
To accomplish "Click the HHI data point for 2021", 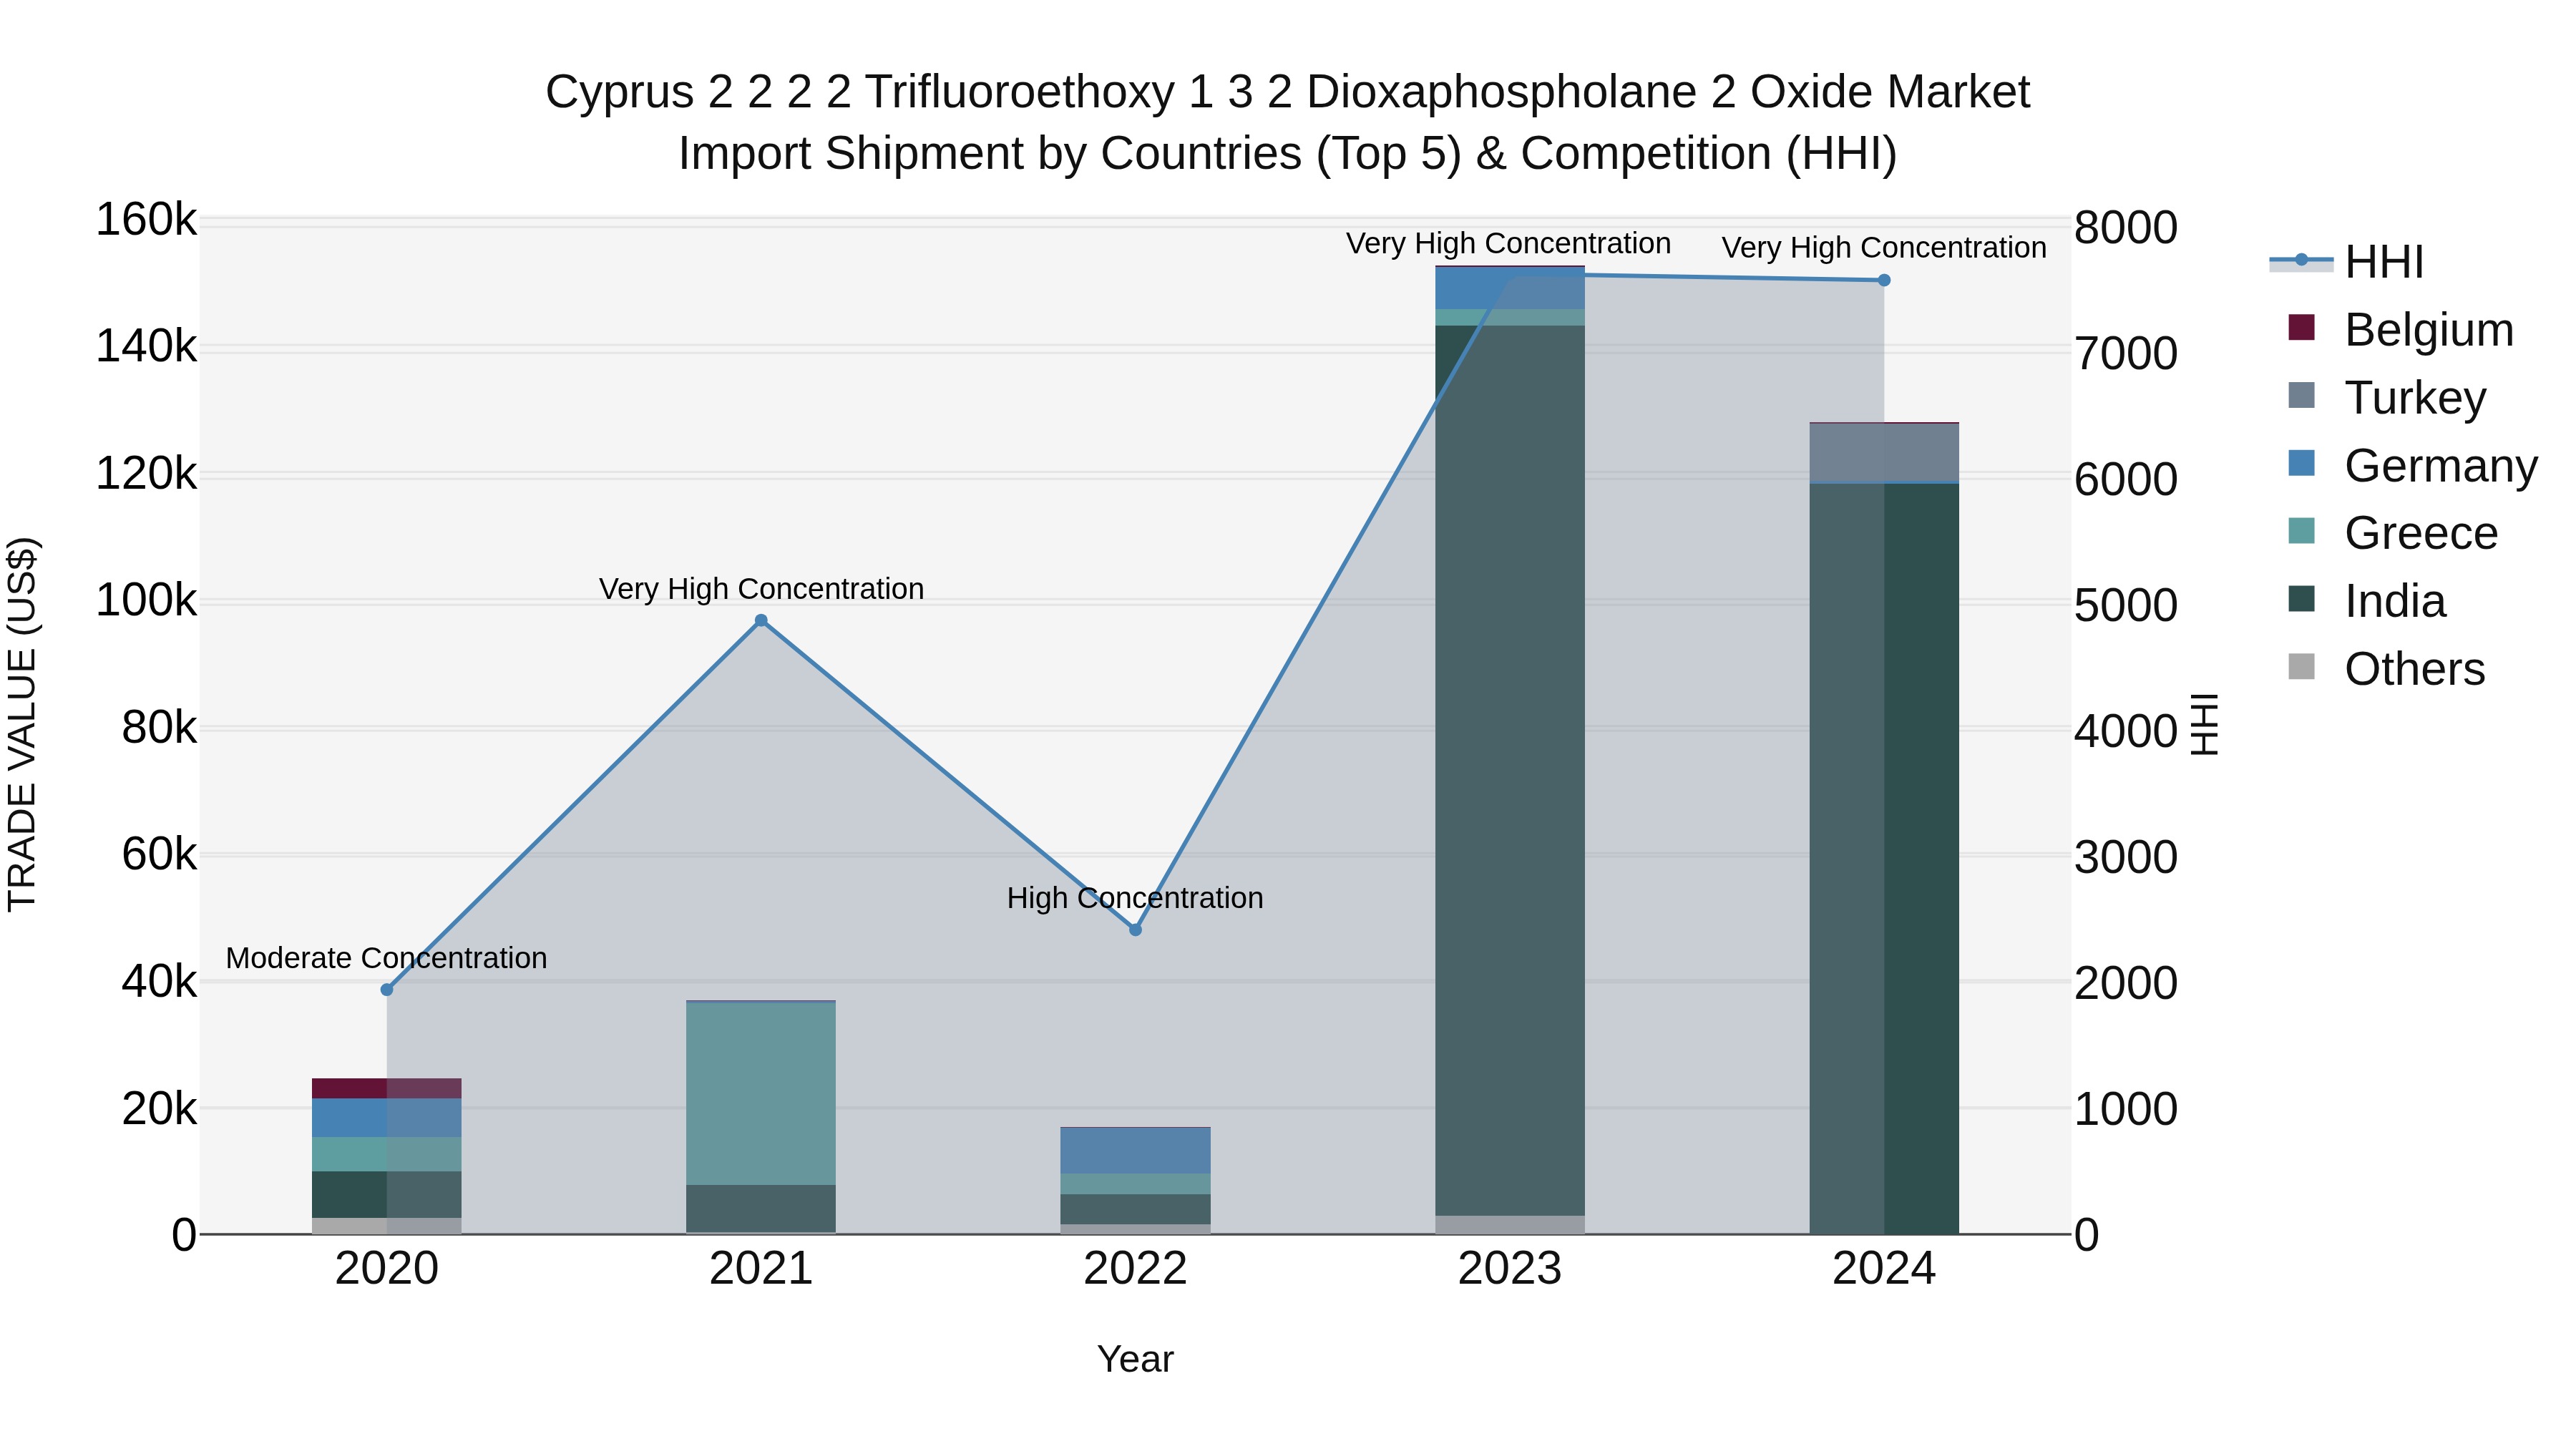I will 761,621.
